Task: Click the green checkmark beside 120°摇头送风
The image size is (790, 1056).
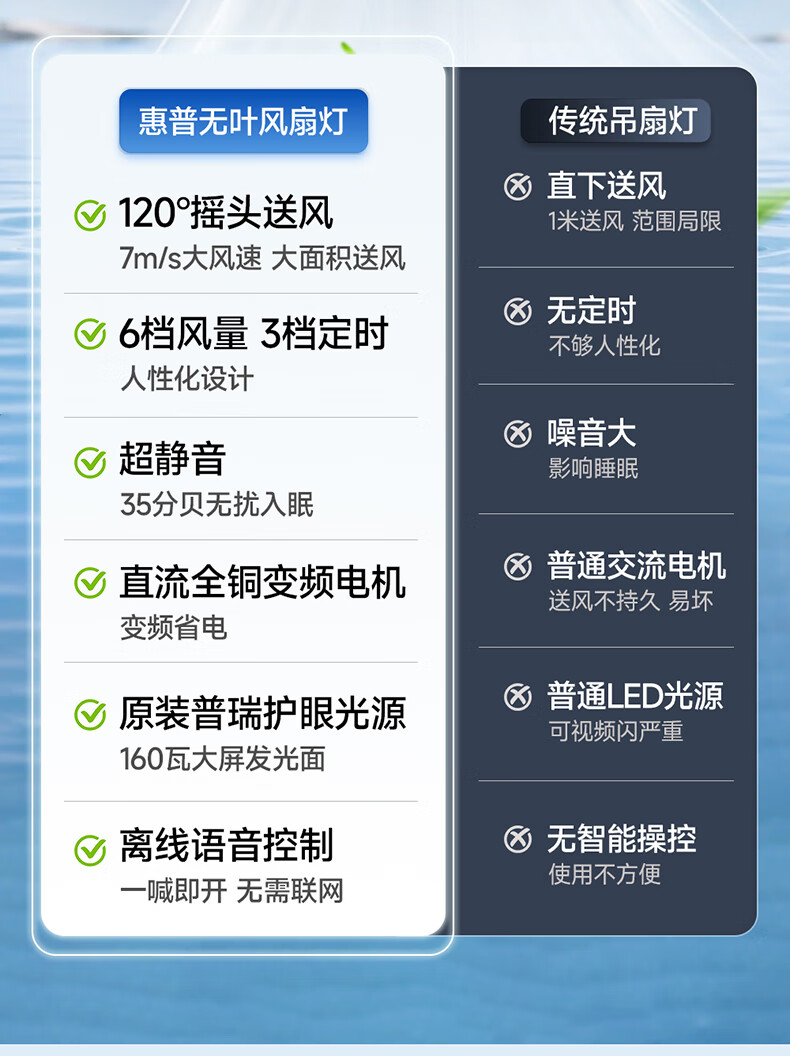Action: pyautogui.click(x=90, y=216)
